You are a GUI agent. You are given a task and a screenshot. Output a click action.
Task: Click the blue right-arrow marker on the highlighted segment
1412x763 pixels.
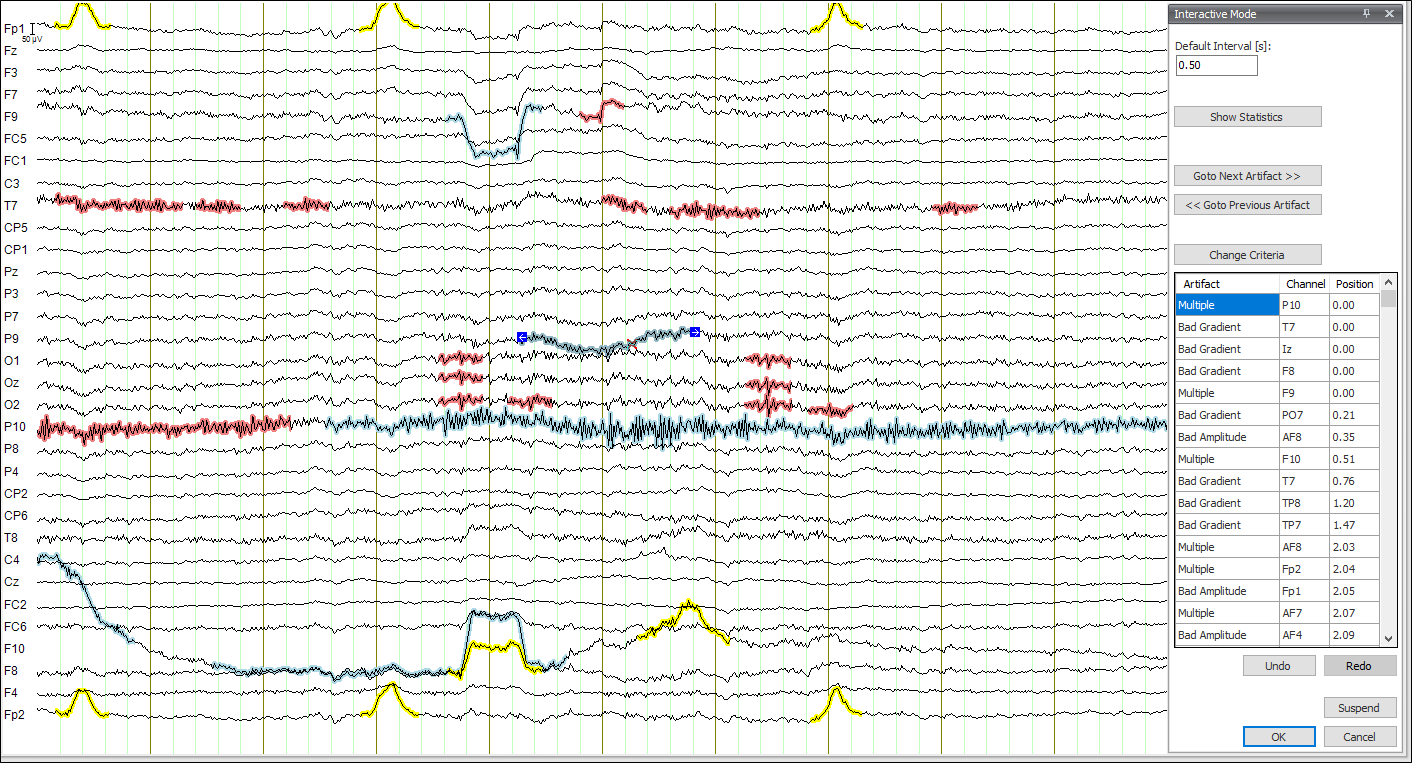click(x=694, y=332)
